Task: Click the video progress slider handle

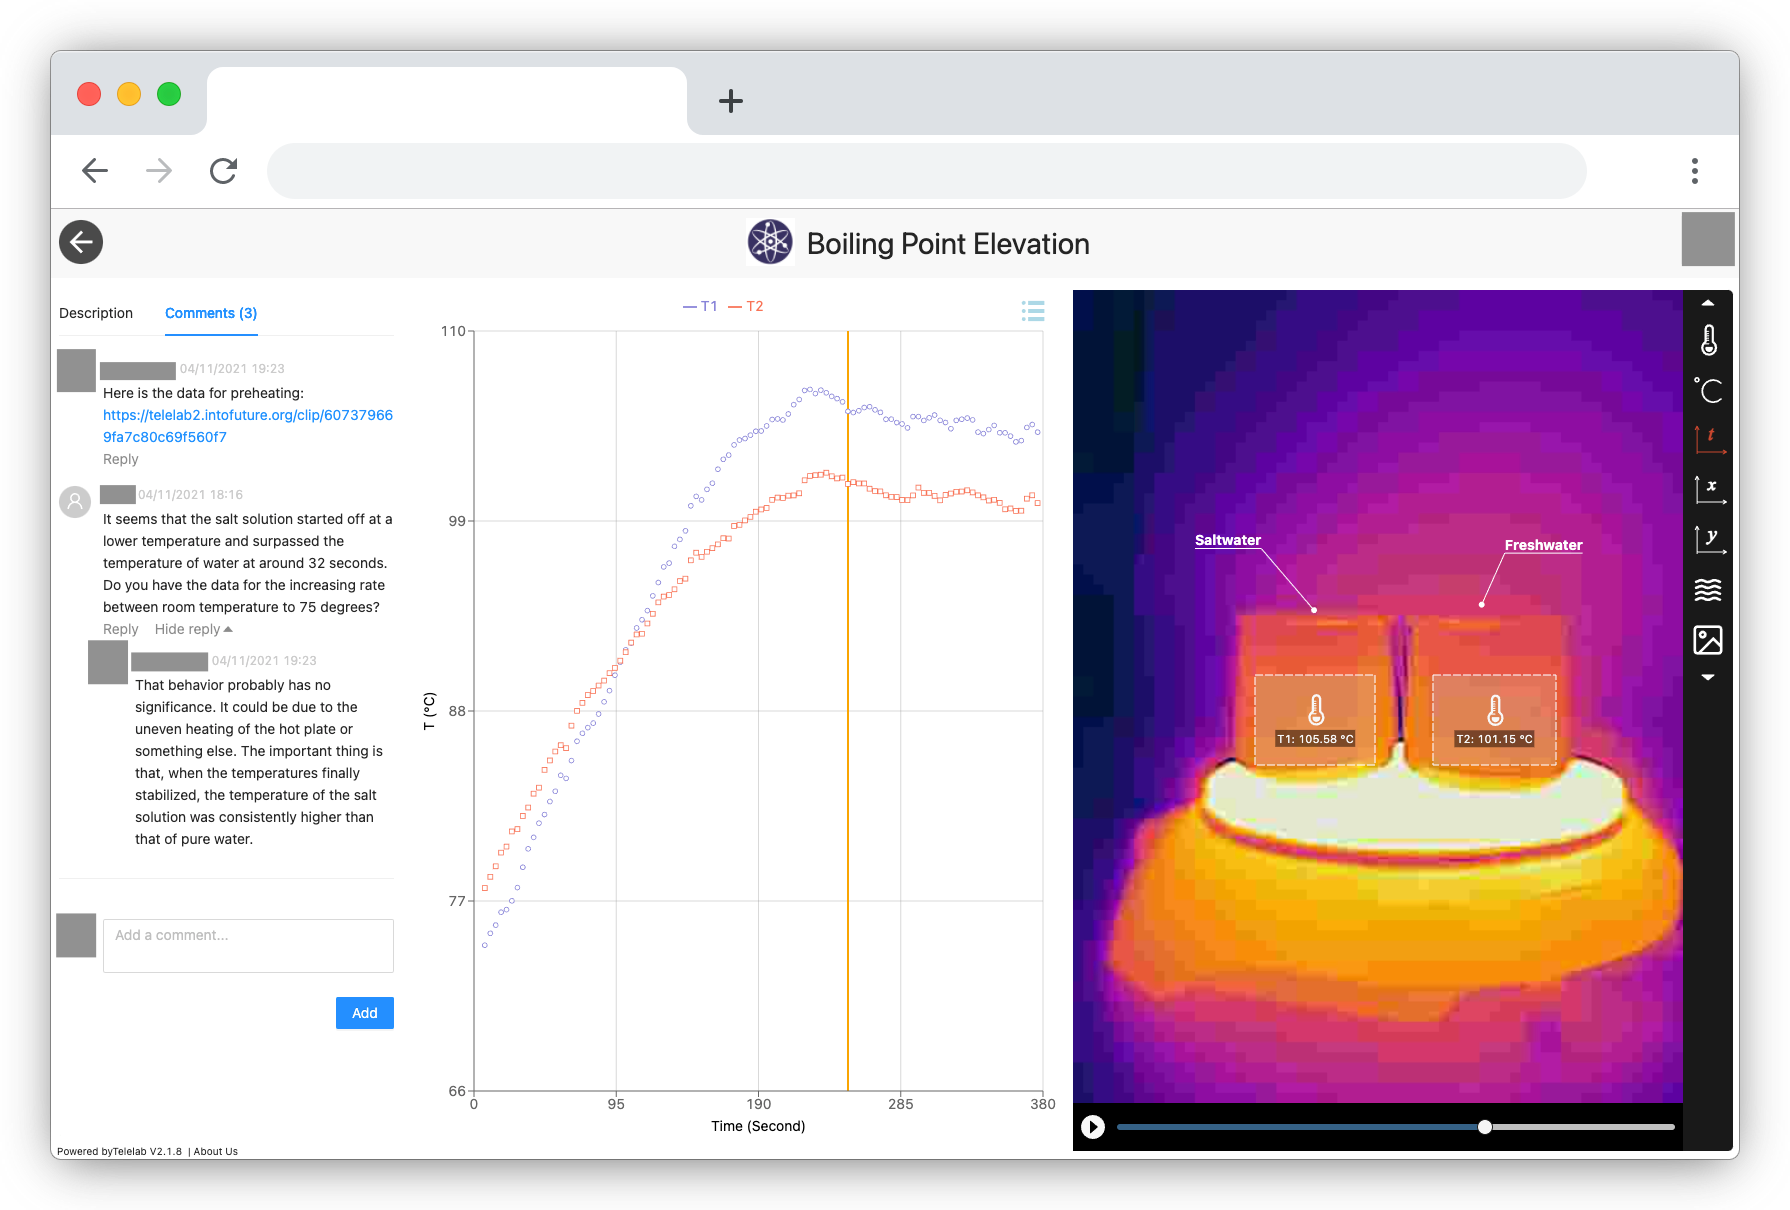Action: pos(1485,1127)
